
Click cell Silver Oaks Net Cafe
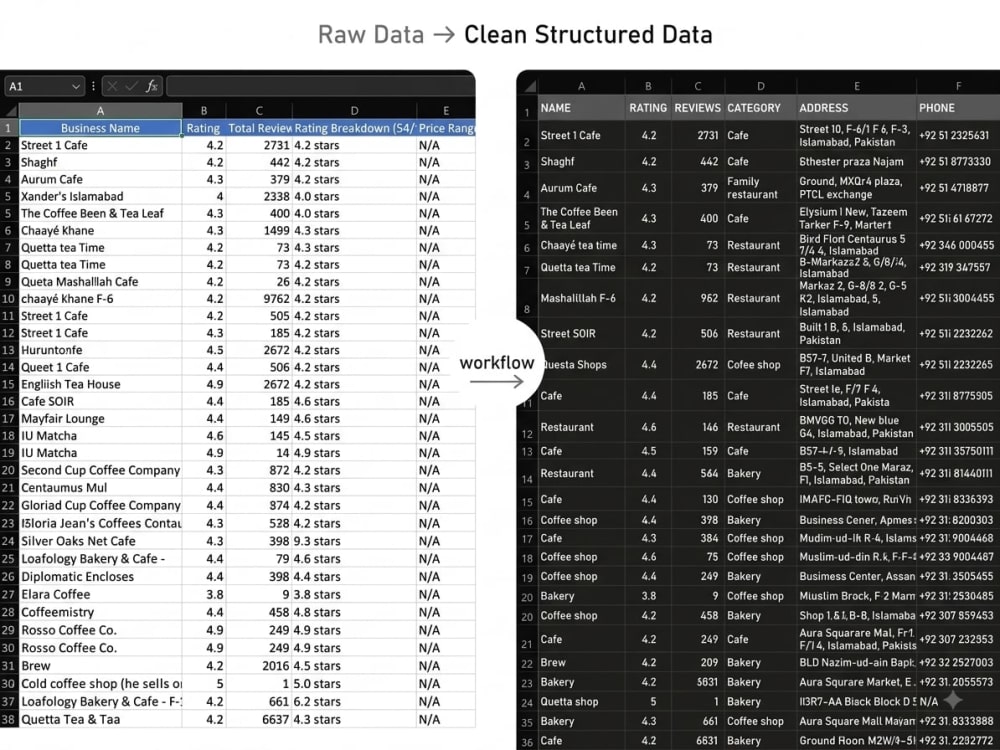tap(100, 541)
